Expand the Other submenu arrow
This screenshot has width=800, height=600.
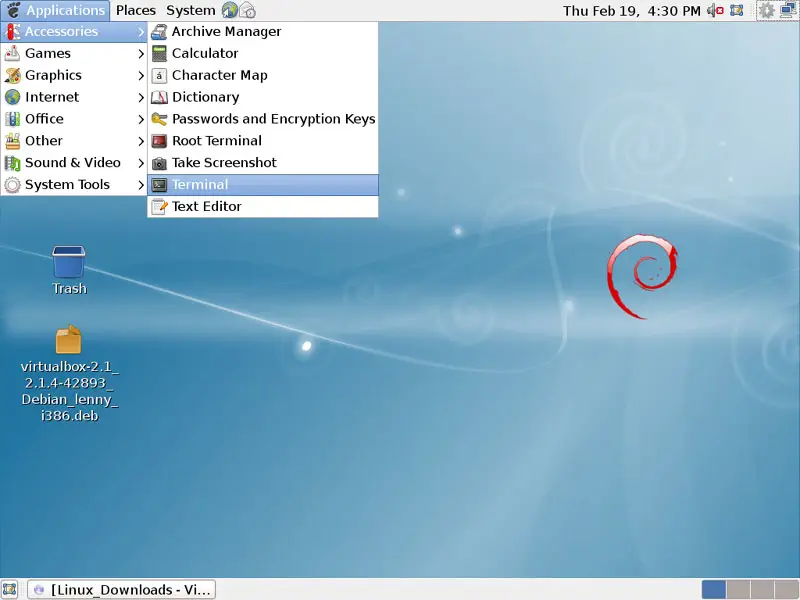[x=141, y=141]
